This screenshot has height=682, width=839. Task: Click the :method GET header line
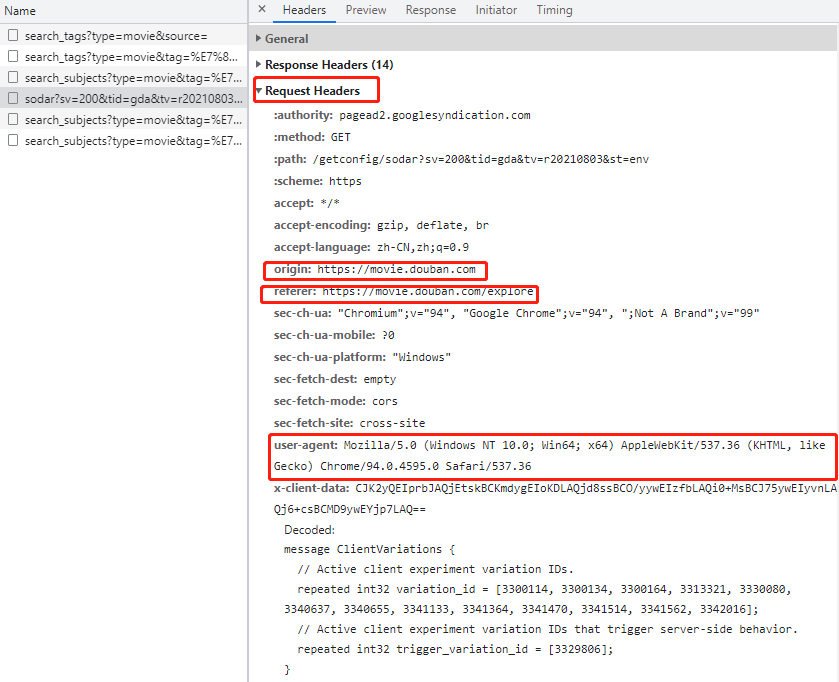tap(312, 137)
